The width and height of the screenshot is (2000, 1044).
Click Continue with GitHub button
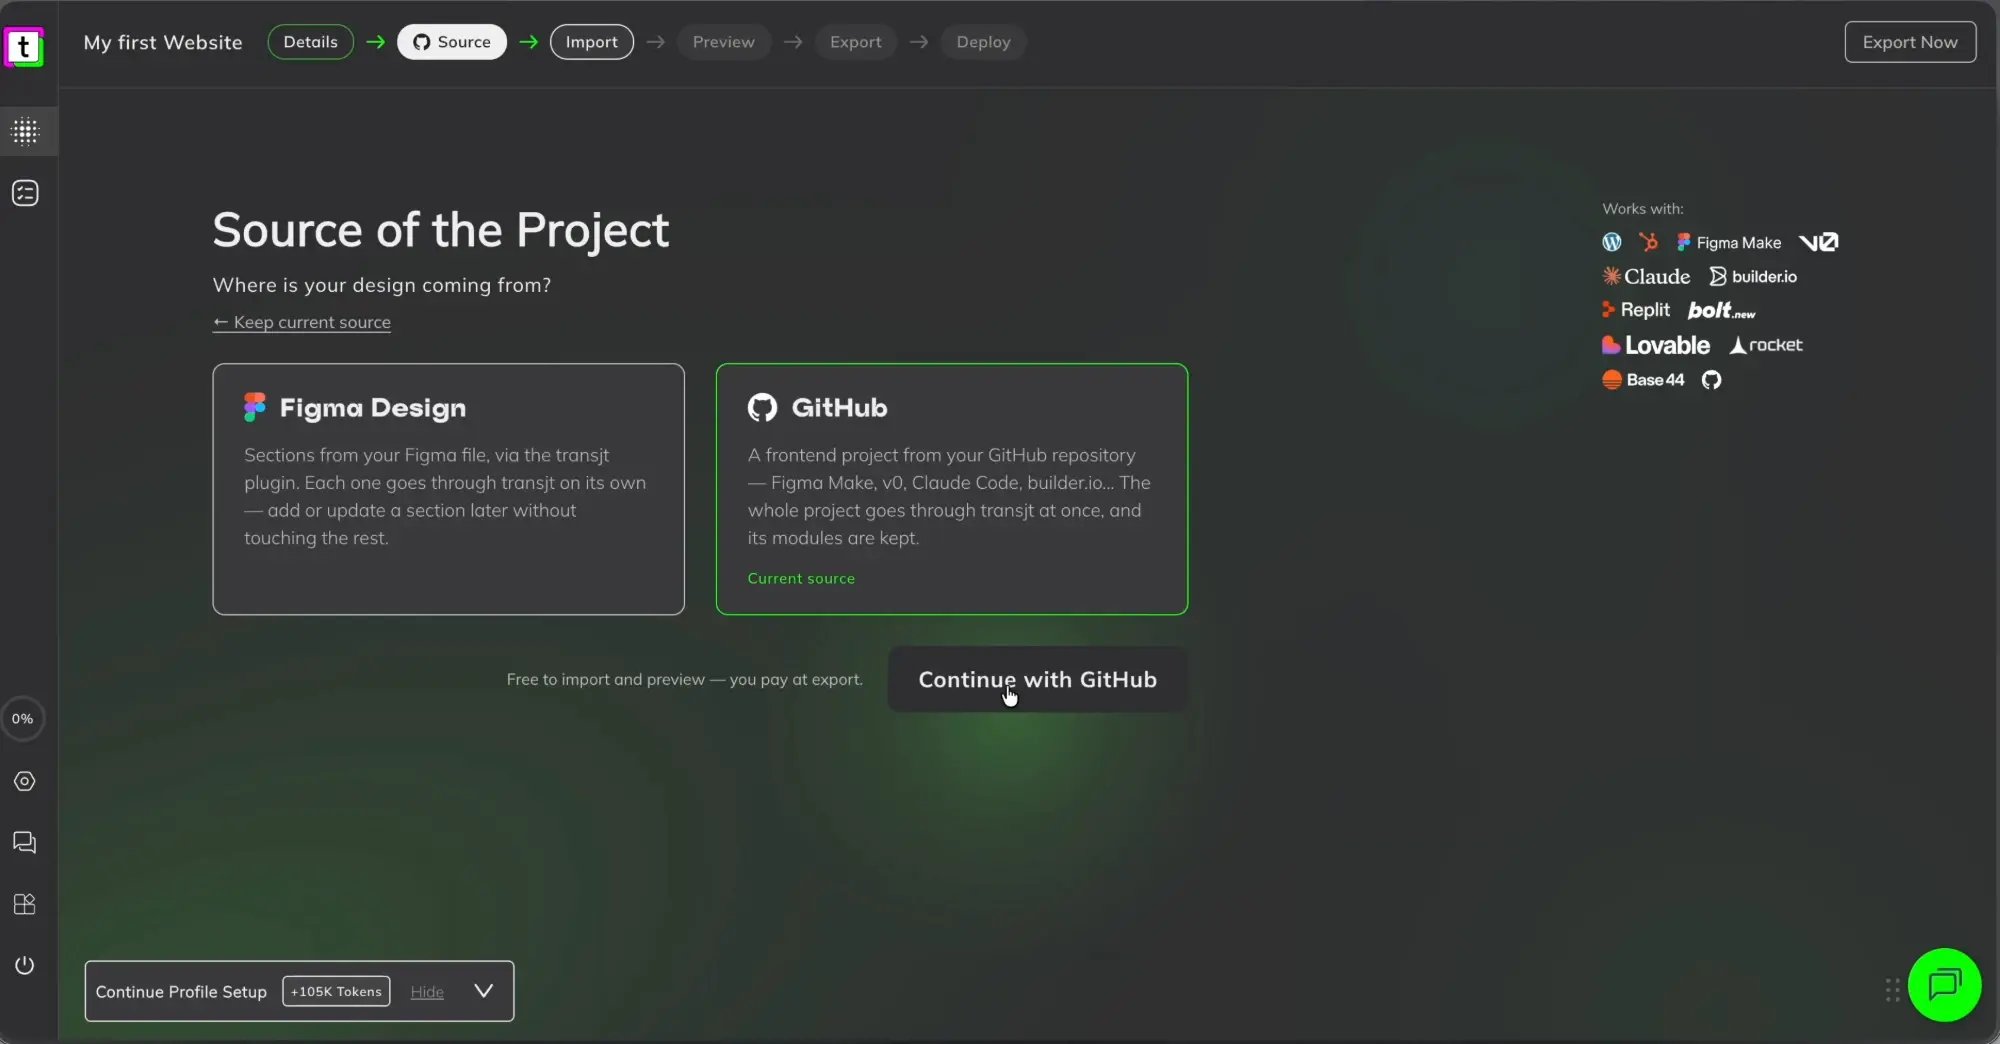(1037, 679)
